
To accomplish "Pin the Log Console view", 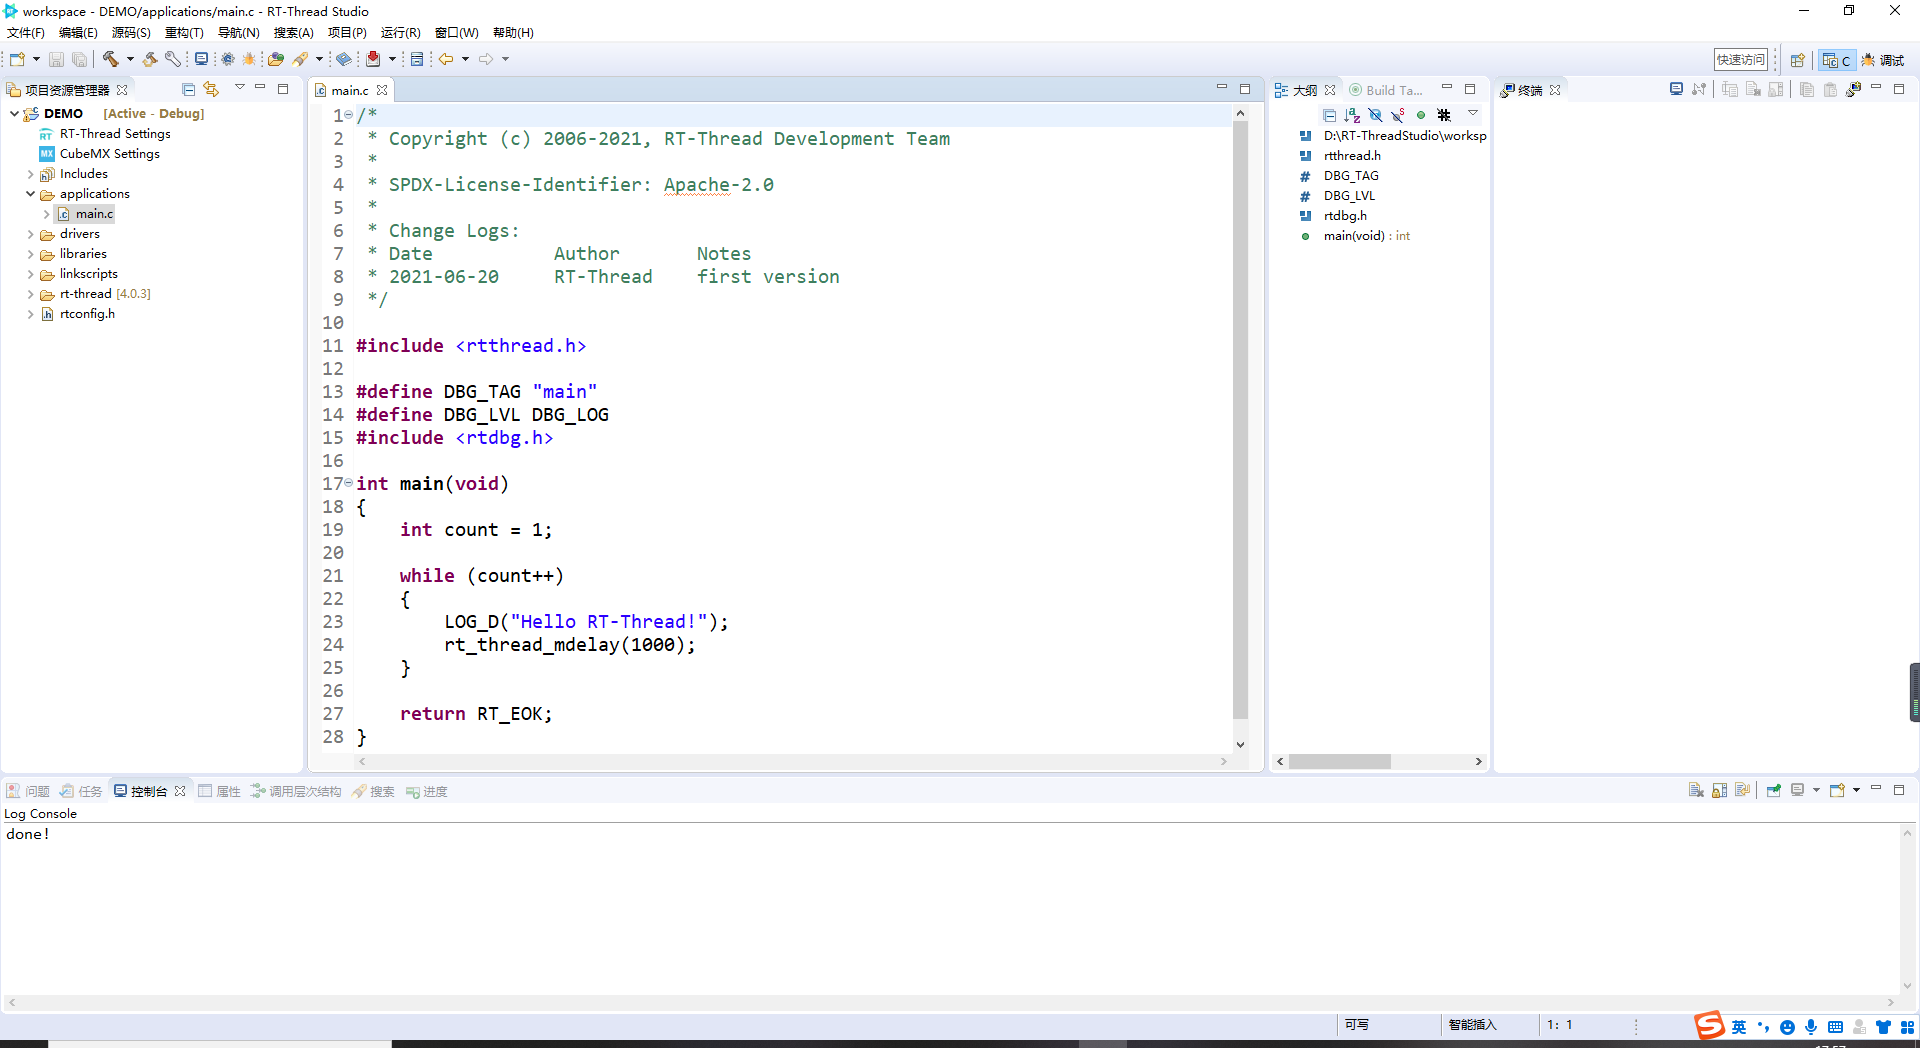I will coord(1775,790).
